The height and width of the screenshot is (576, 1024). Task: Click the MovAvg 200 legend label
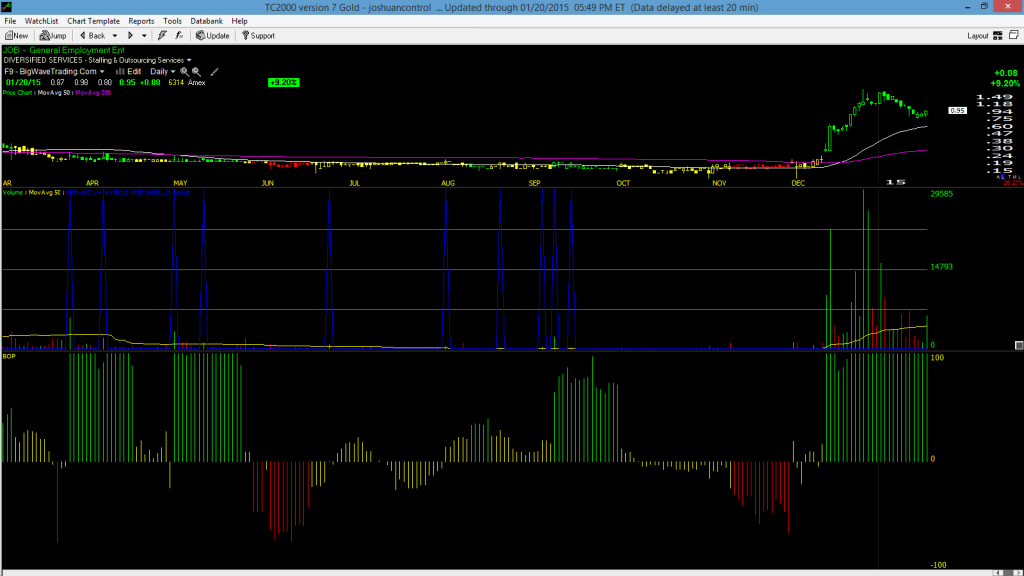click(x=93, y=93)
